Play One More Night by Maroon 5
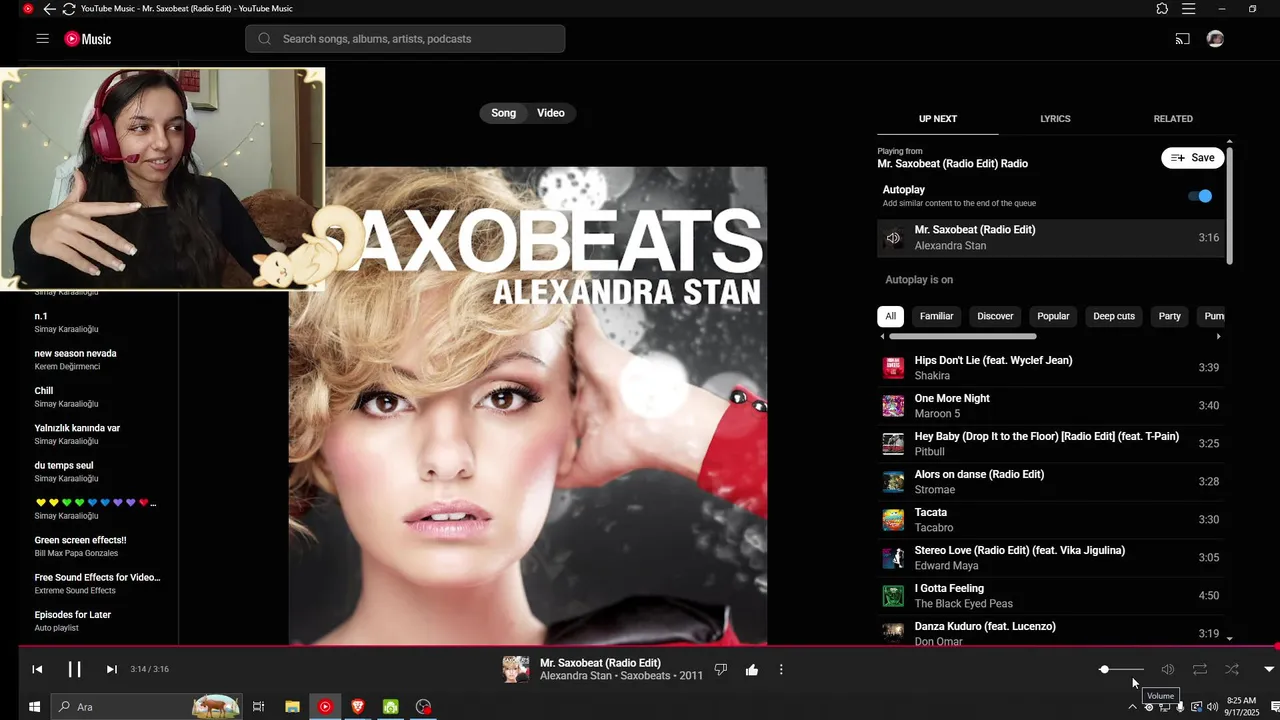 click(1050, 406)
